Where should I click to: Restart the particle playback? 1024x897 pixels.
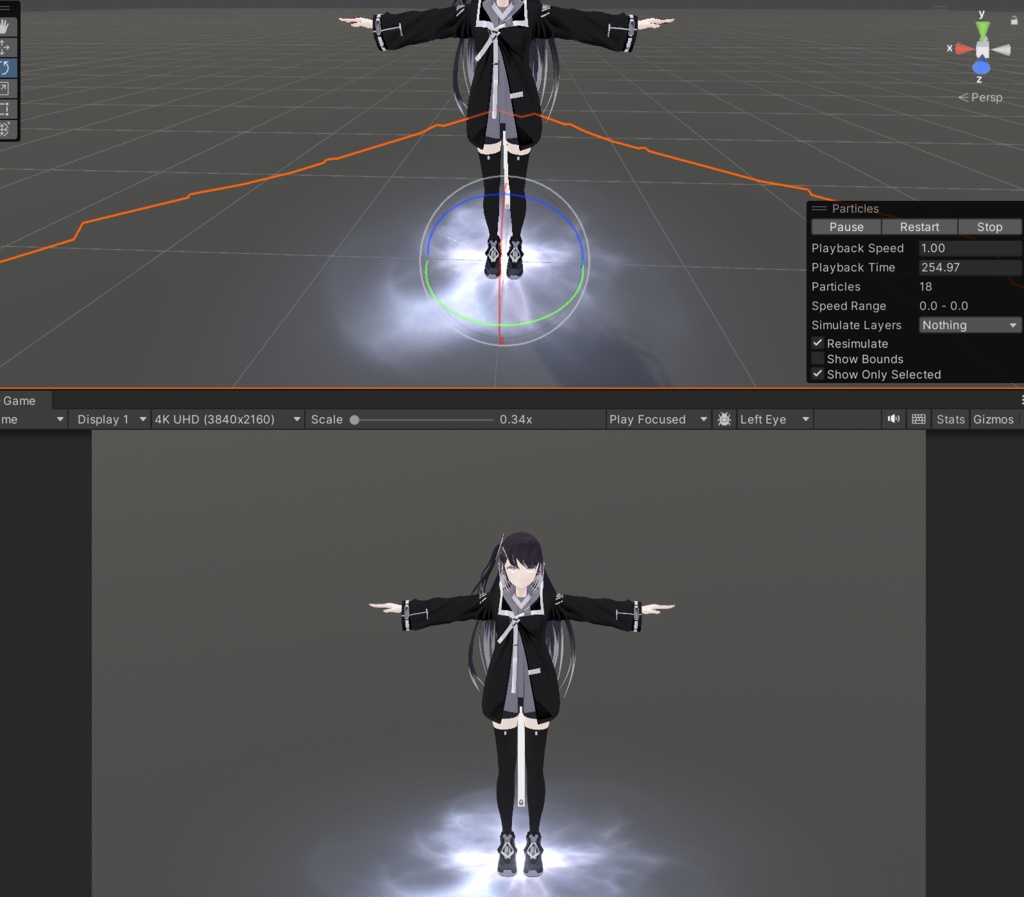pyautogui.click(x=918, y=227)
